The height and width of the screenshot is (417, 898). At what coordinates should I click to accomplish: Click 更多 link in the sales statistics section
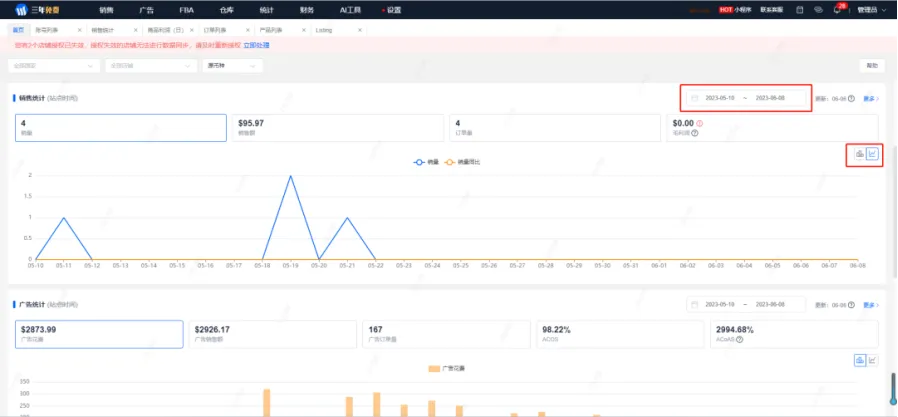click(x=871, y=99)
